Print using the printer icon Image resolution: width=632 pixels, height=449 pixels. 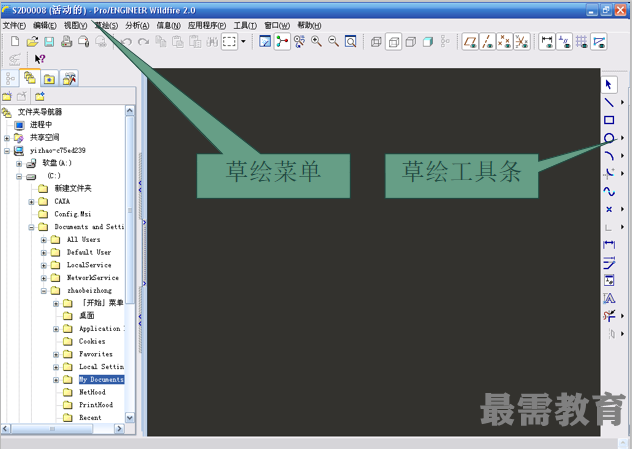click(67, 41)
